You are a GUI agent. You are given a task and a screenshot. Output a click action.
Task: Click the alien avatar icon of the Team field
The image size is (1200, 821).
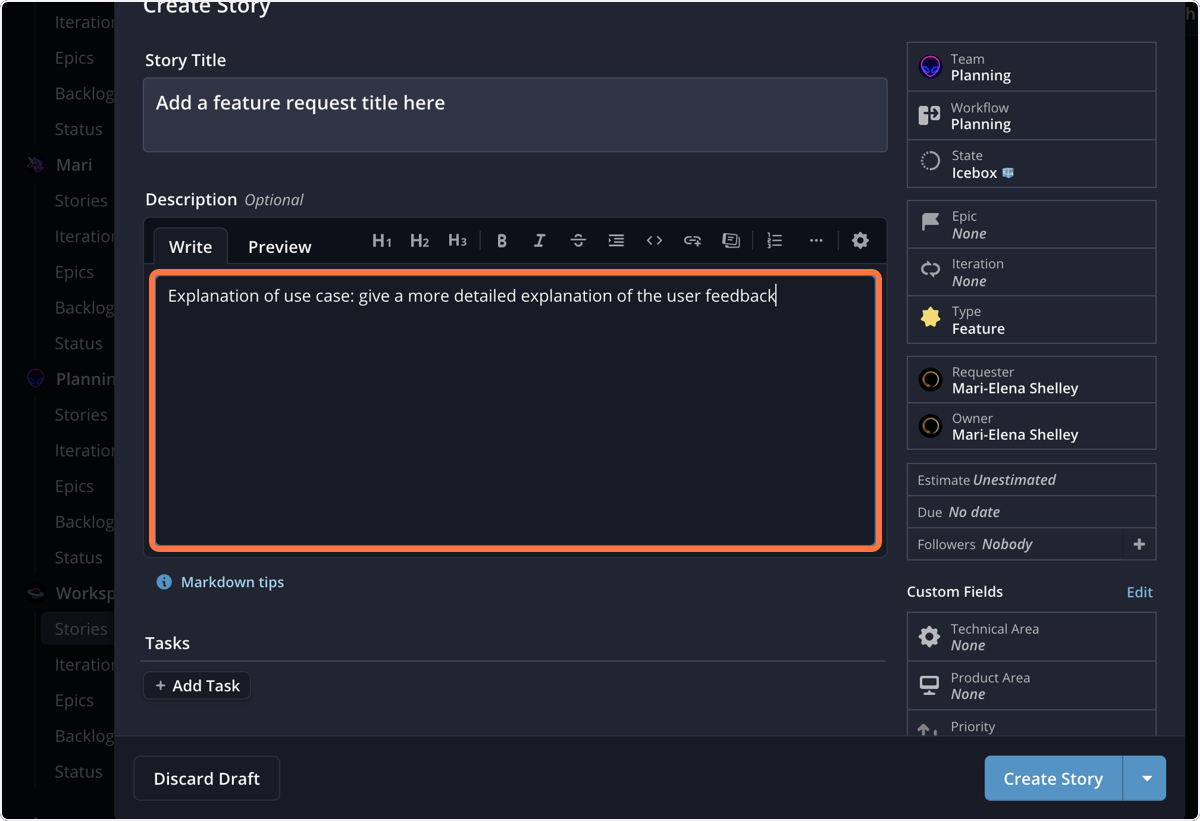point(930,67)
